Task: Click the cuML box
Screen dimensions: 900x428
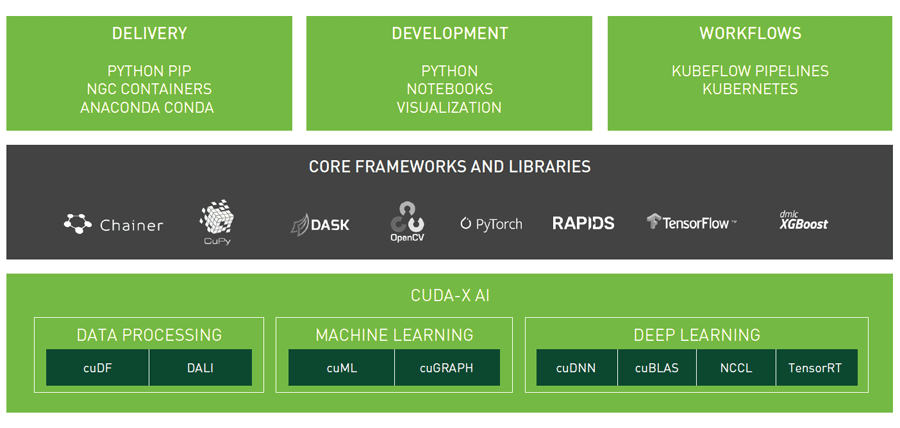Action: click(342, 368)
